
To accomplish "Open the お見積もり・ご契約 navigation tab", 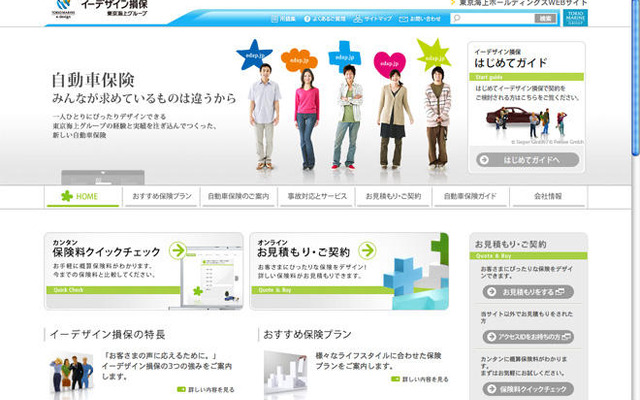I will pyautogui.click(x=393, y=197).
